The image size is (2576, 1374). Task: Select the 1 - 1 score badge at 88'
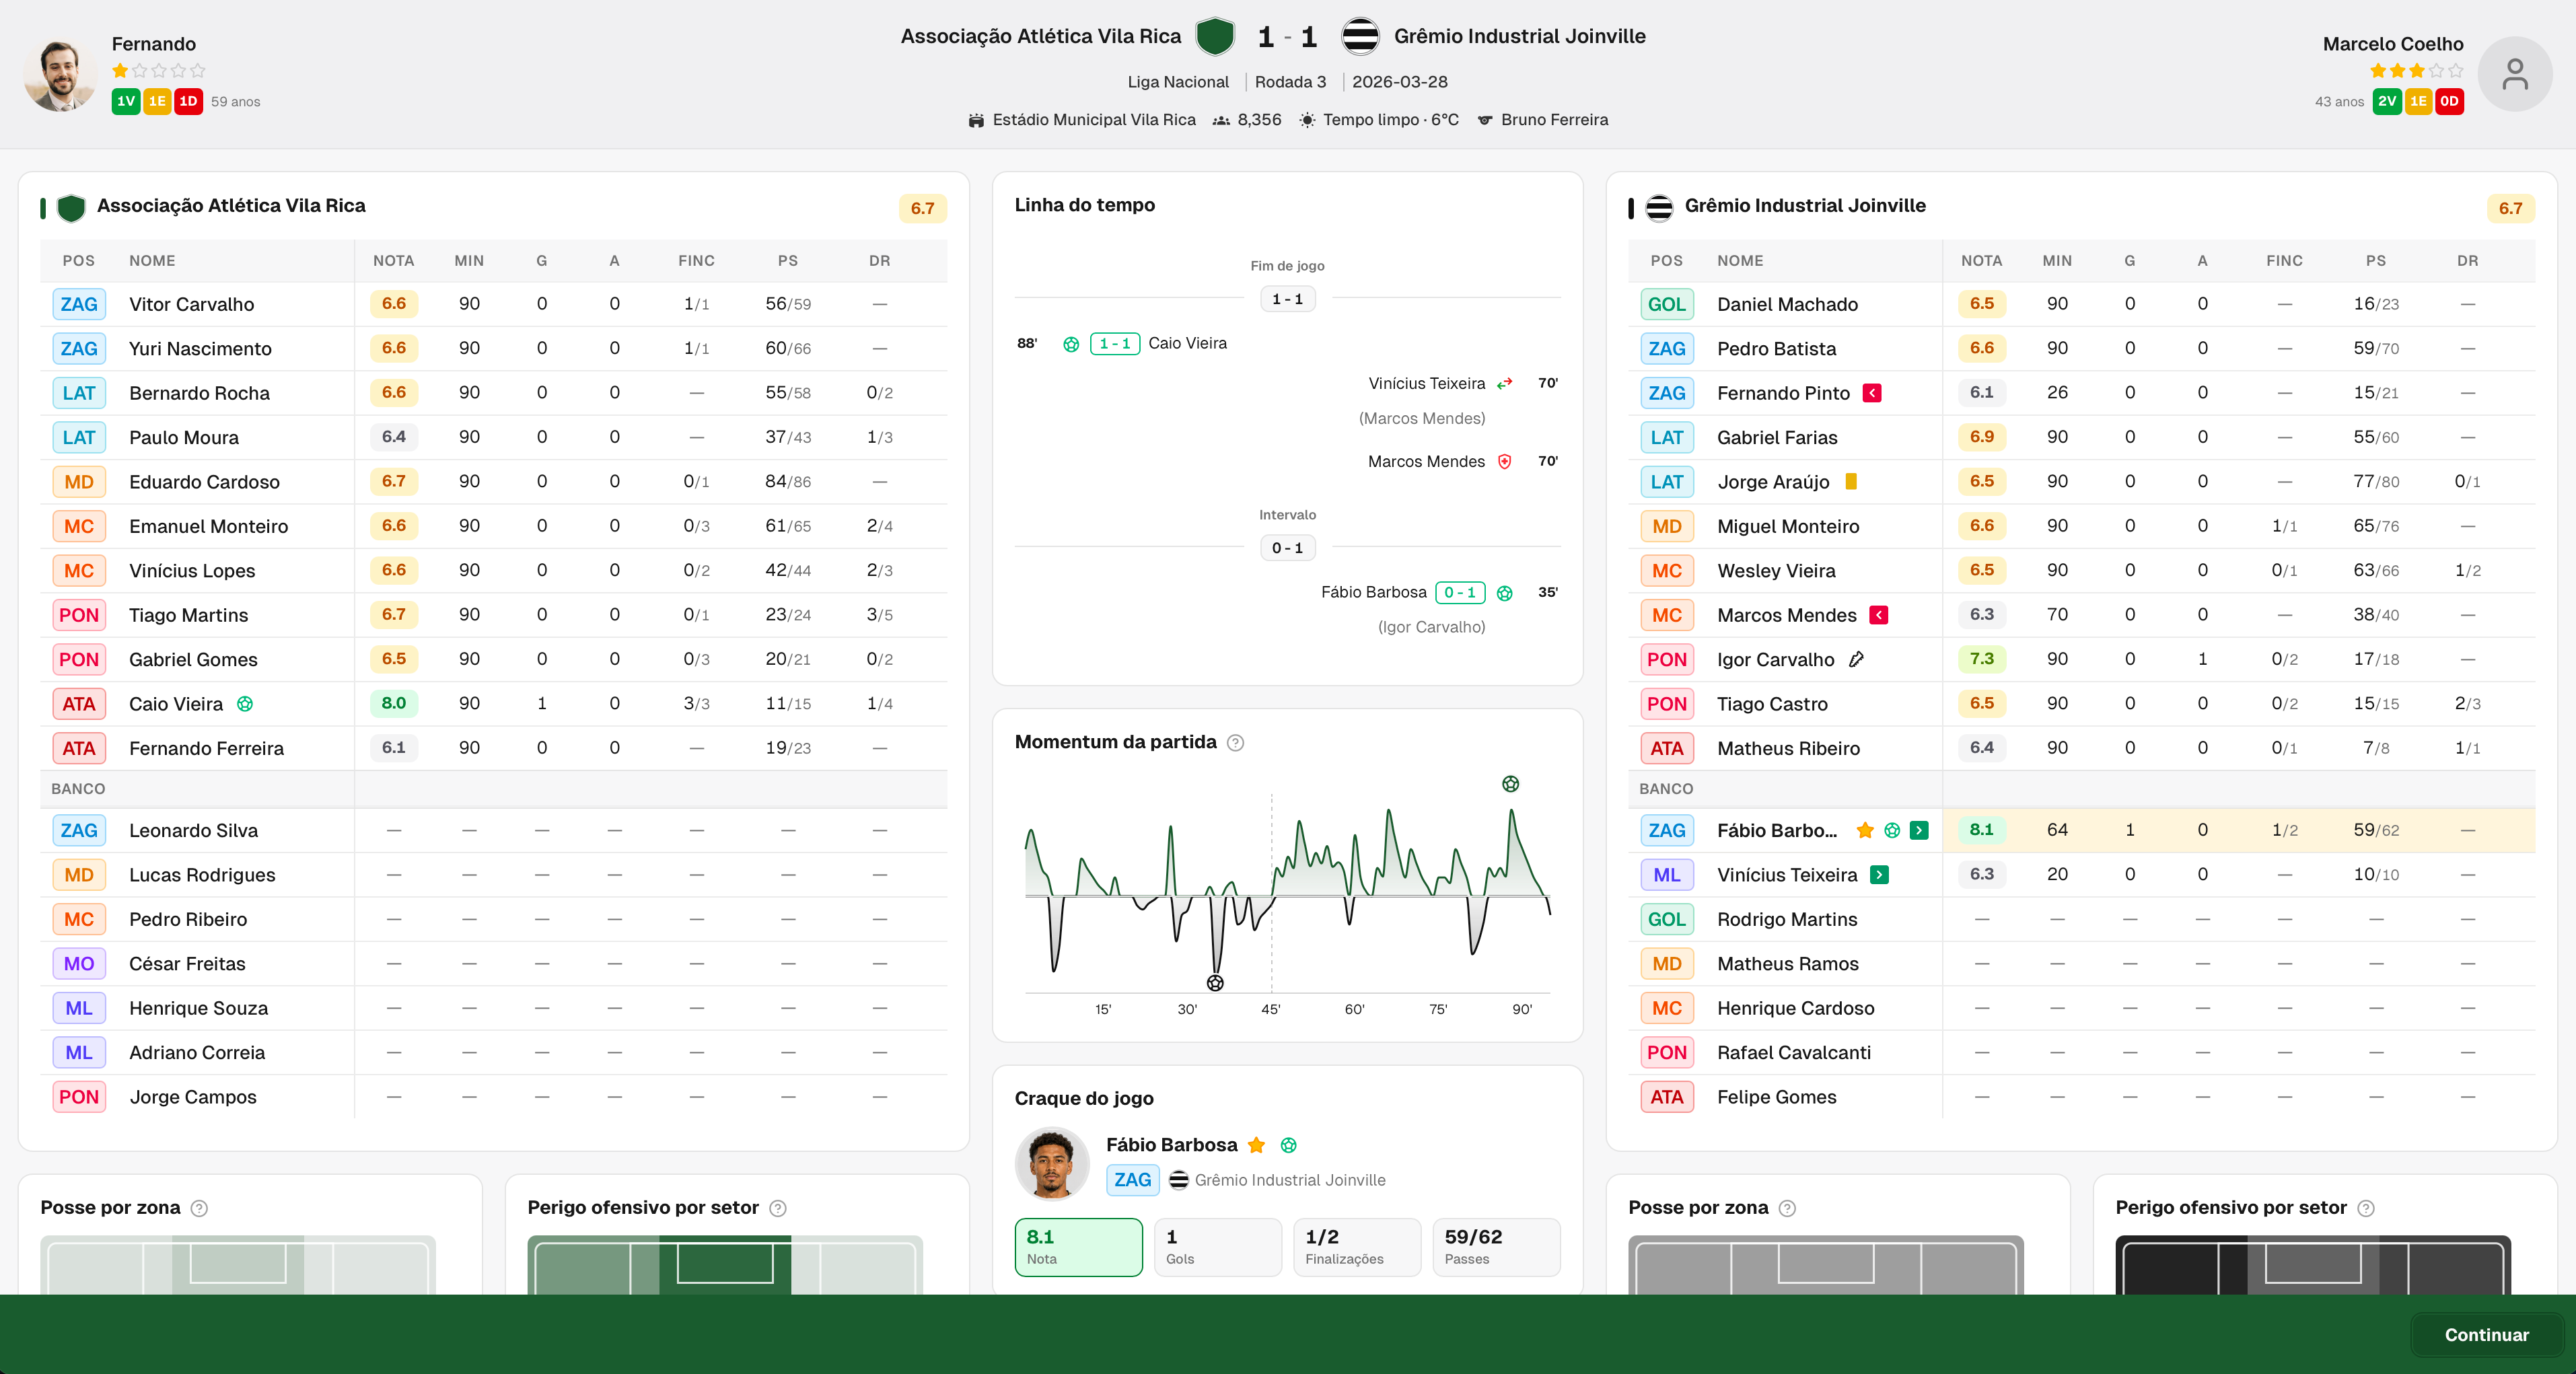tap(1115, 343)
